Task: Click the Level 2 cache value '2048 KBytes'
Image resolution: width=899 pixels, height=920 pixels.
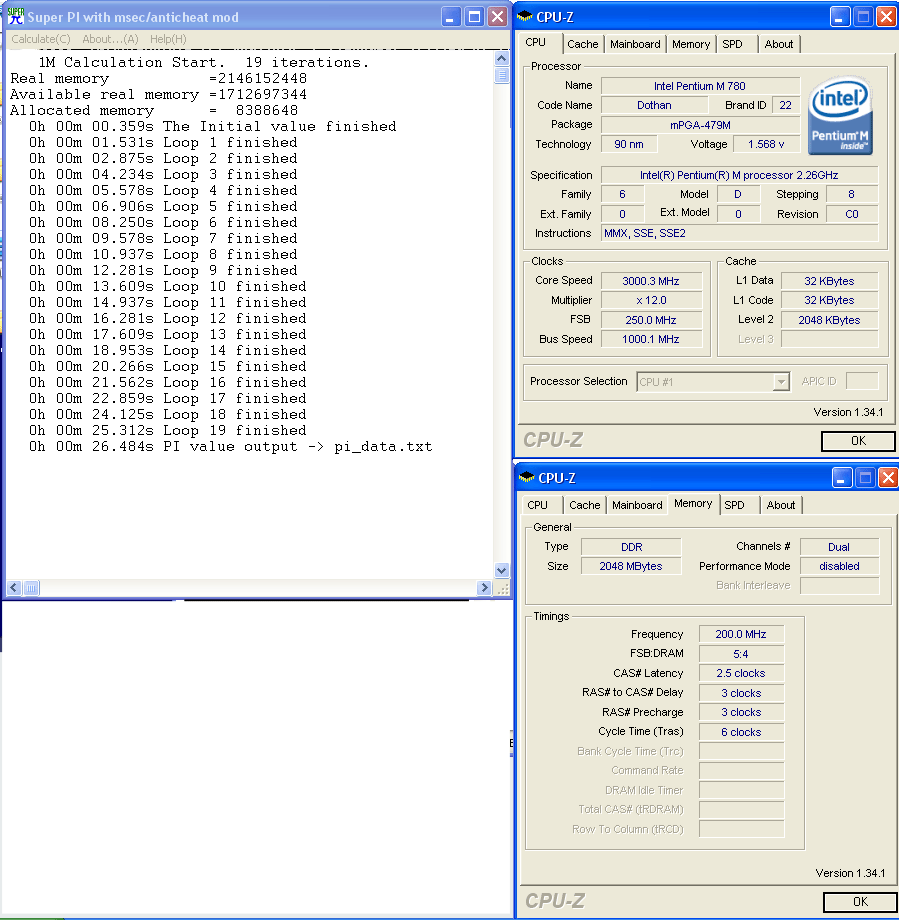Action: 829,320
